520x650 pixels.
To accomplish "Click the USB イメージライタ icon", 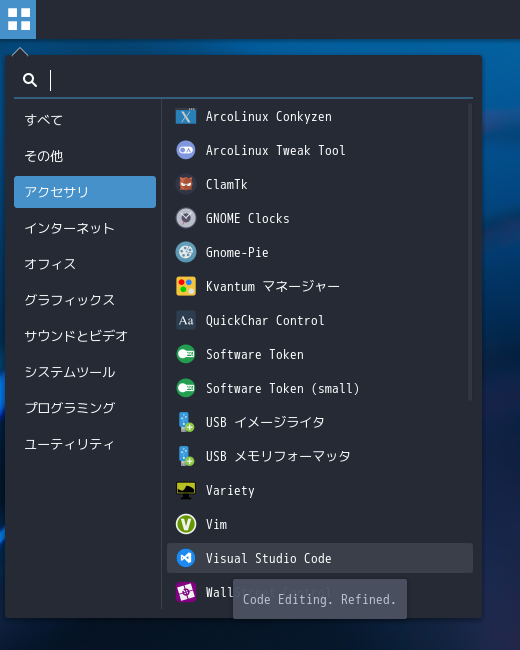I will coord(186,422).
